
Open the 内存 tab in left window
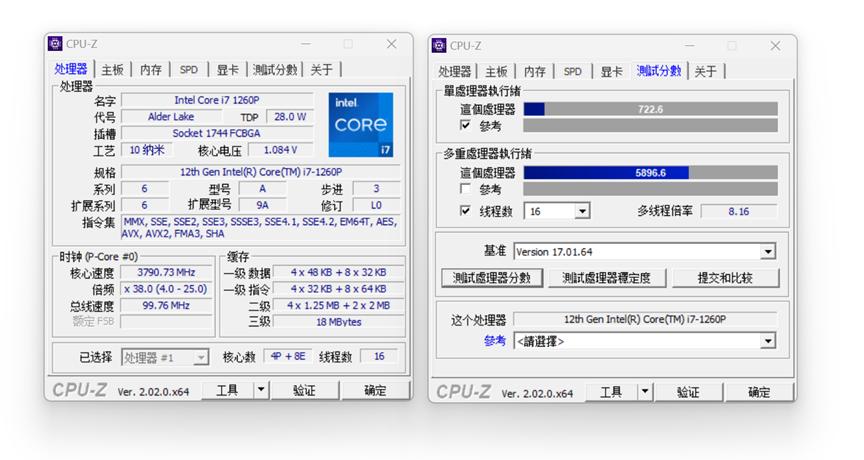150,69
